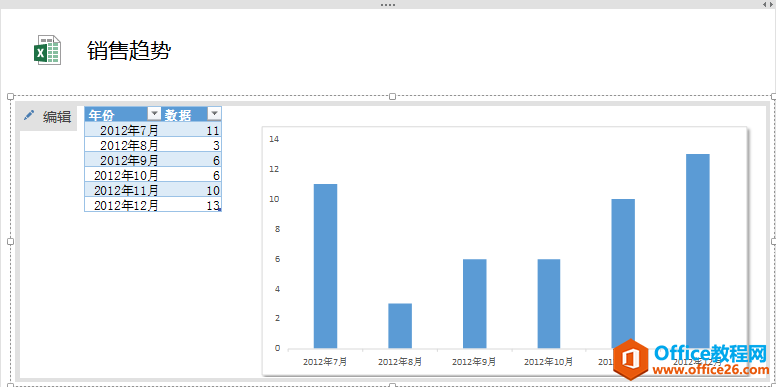Image resolution: width=776 pixels, height=387 pixels.
Task: Click the 2012年7月 chart bar
Action: point(326,266)
